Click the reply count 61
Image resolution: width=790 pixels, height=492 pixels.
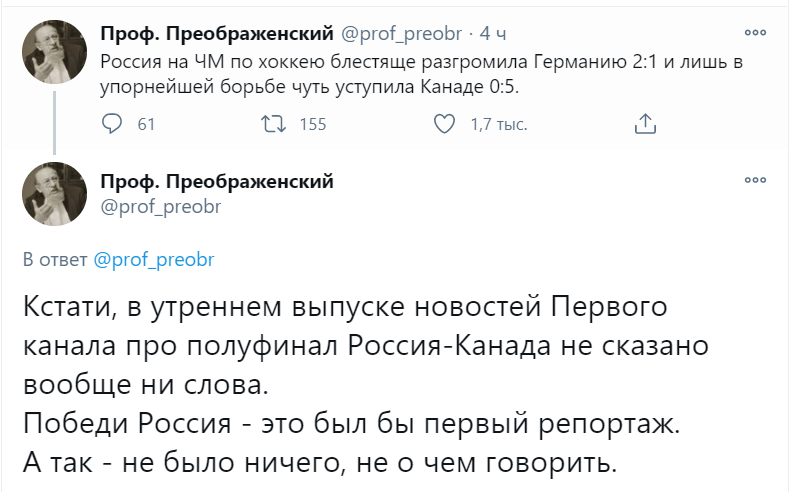tap(146, 125)
